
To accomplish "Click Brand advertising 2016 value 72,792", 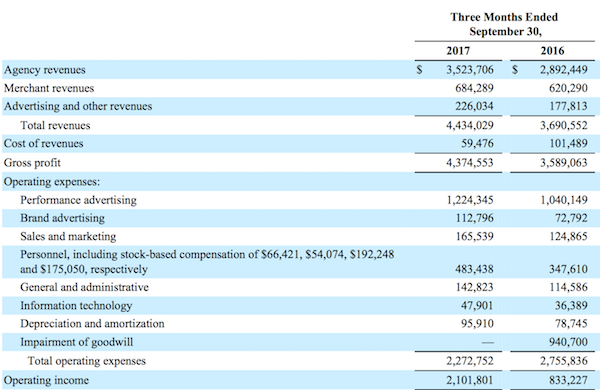I will 571,218.
